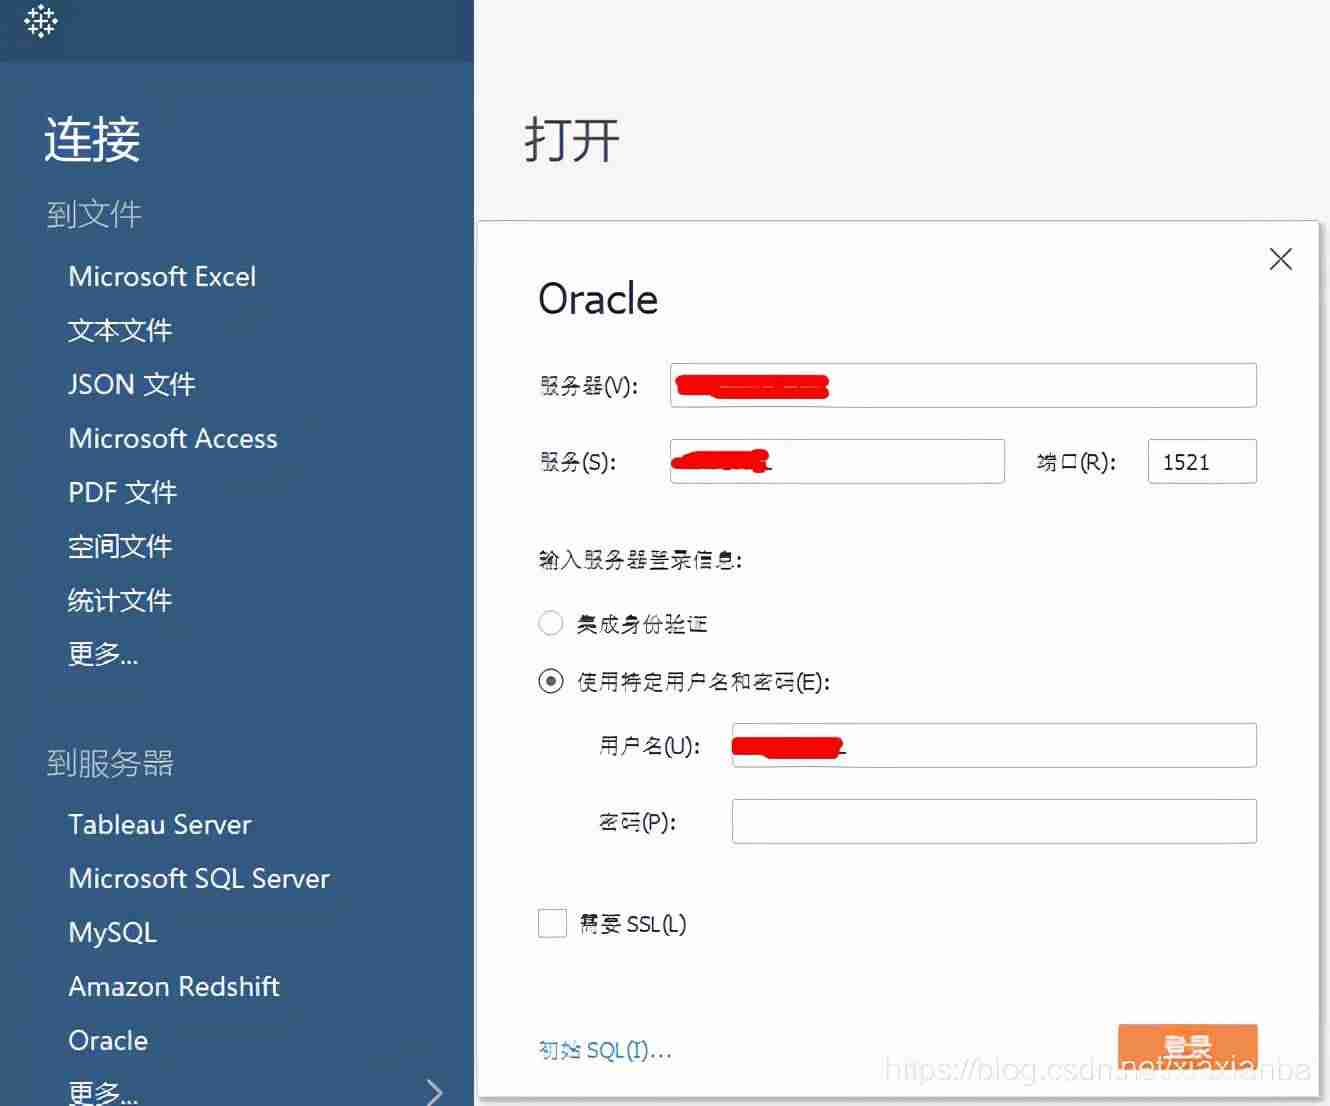Connect to Microsoft Access
Screen dimensions: 1330x1106
tap(173, 438)
